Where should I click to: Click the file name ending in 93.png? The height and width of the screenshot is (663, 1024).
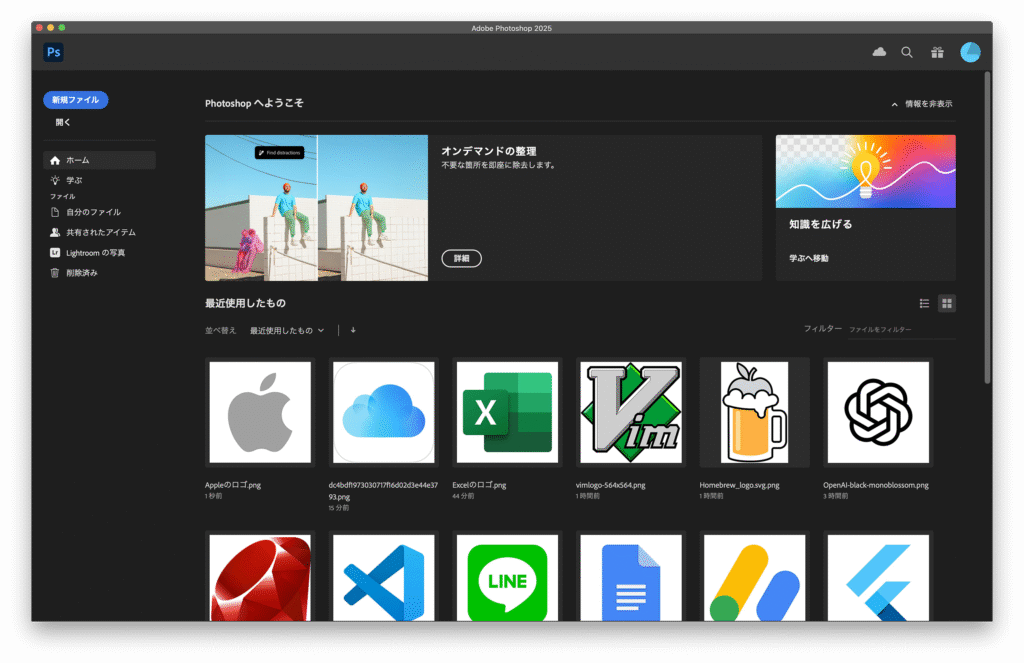pos(383,491)
